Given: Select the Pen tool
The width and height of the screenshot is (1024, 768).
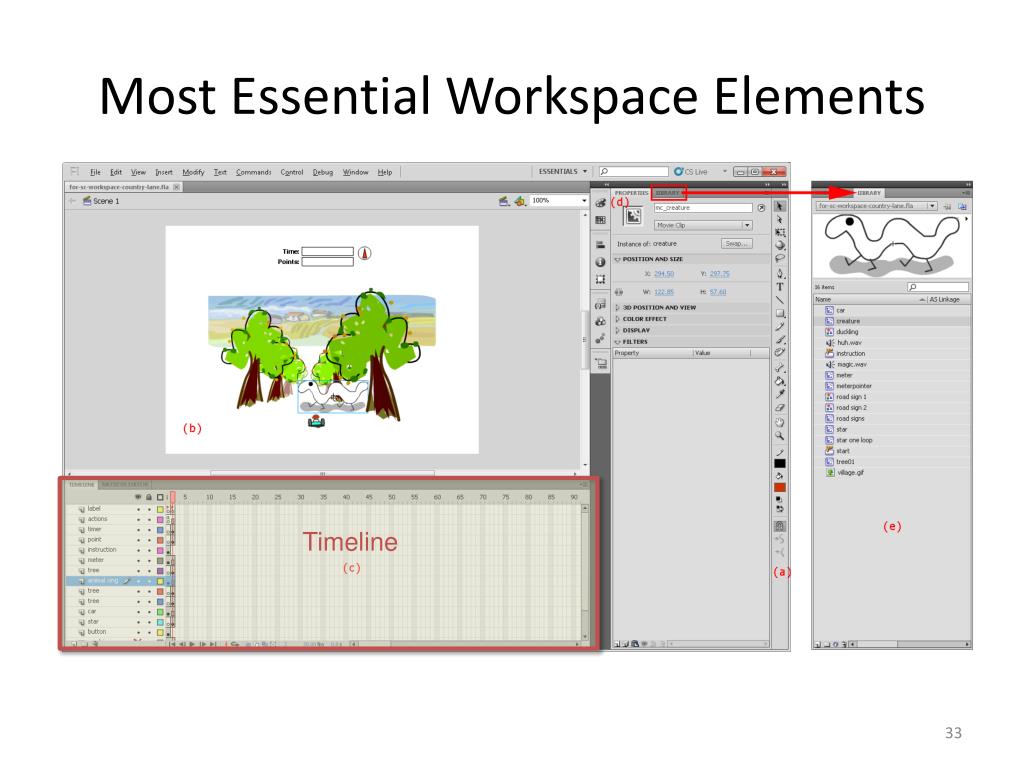Looking at the screenshot, I should click(780, 274).
